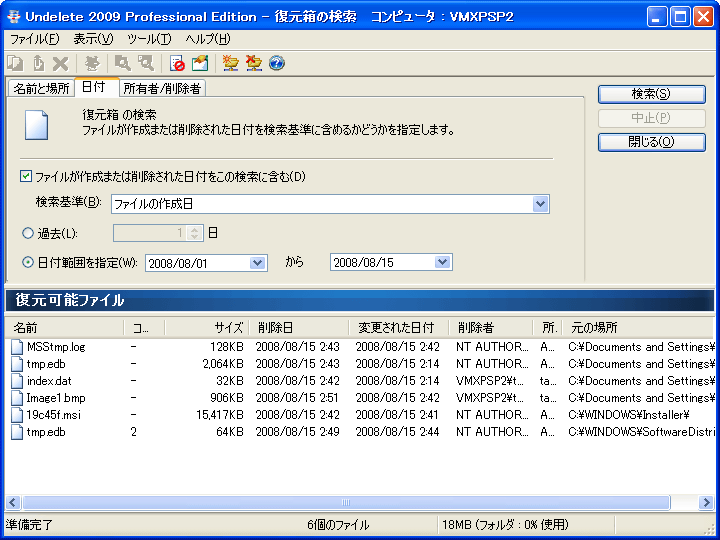Click the 18MB folder usage status entry

click(x=505, y=524)
